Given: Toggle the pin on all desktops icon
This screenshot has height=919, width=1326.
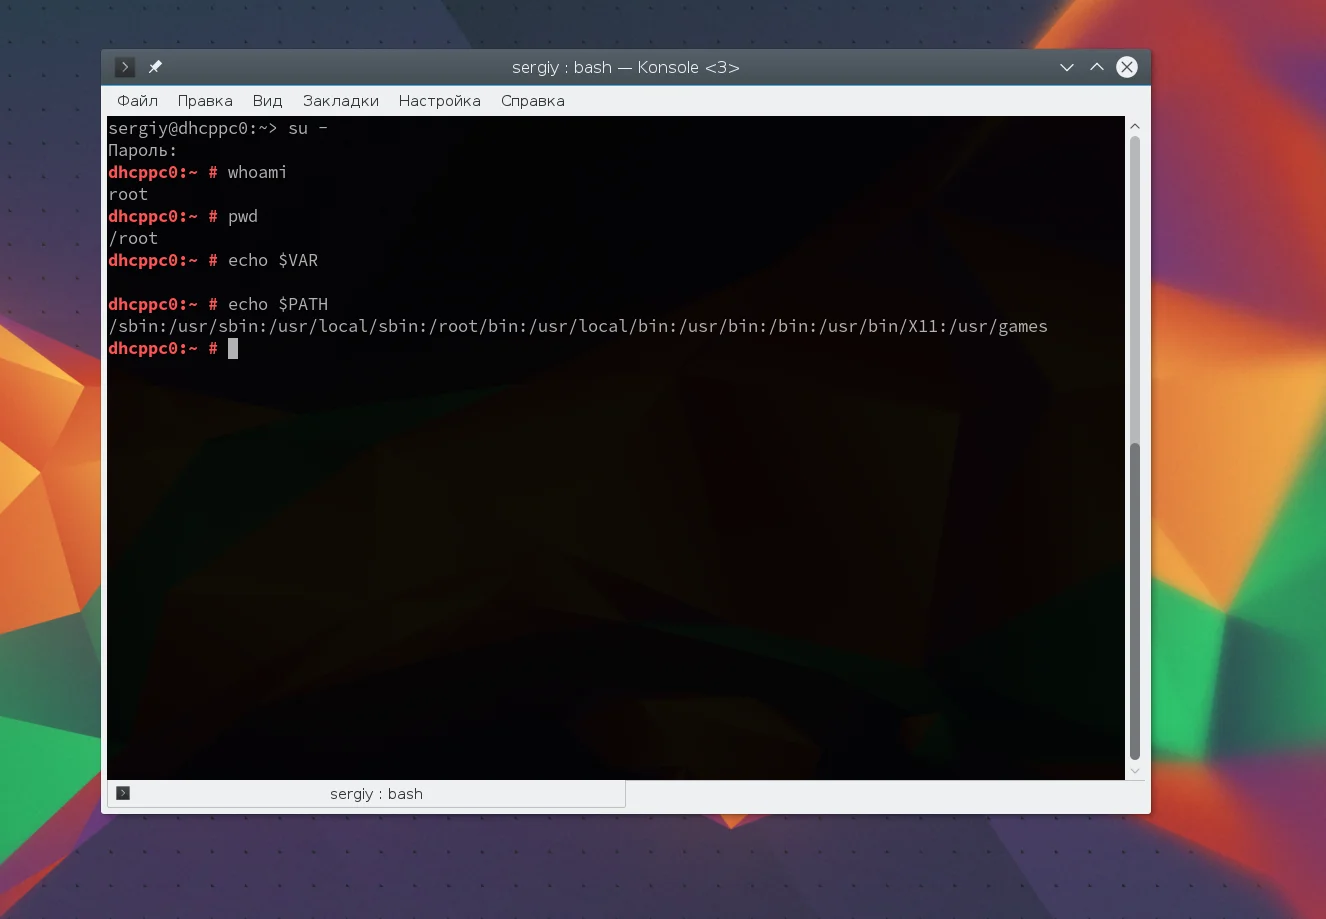Looking at the screenshot, I should [155, 67].
